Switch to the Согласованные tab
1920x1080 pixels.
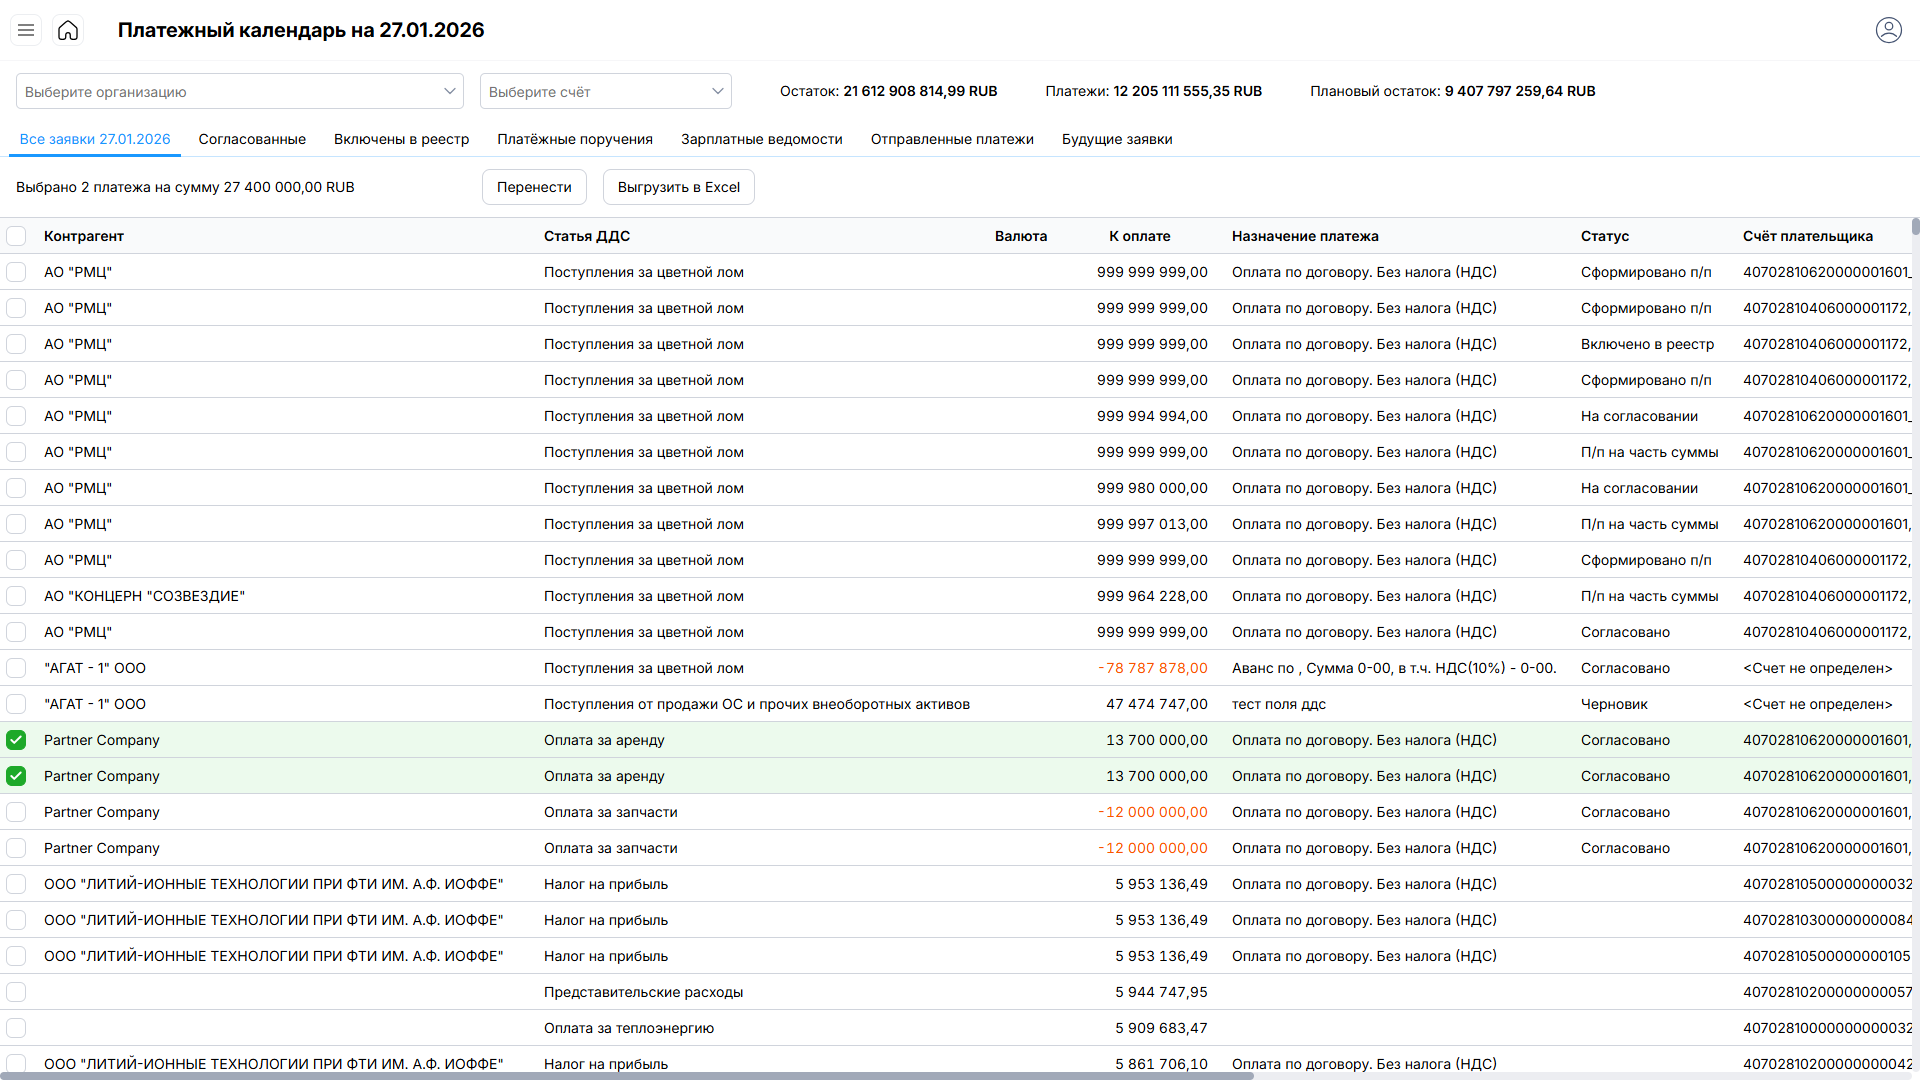[x=252, y=139]
